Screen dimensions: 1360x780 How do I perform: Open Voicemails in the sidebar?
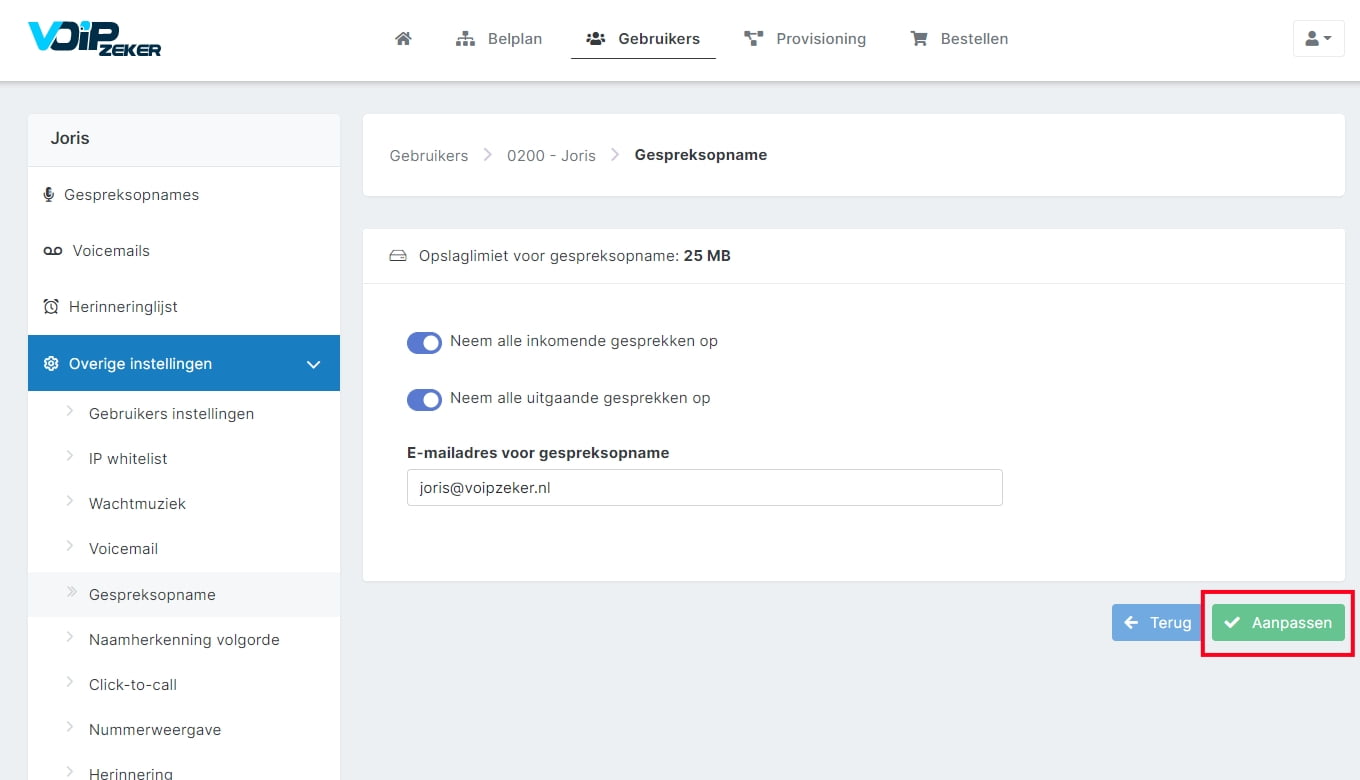184,251
